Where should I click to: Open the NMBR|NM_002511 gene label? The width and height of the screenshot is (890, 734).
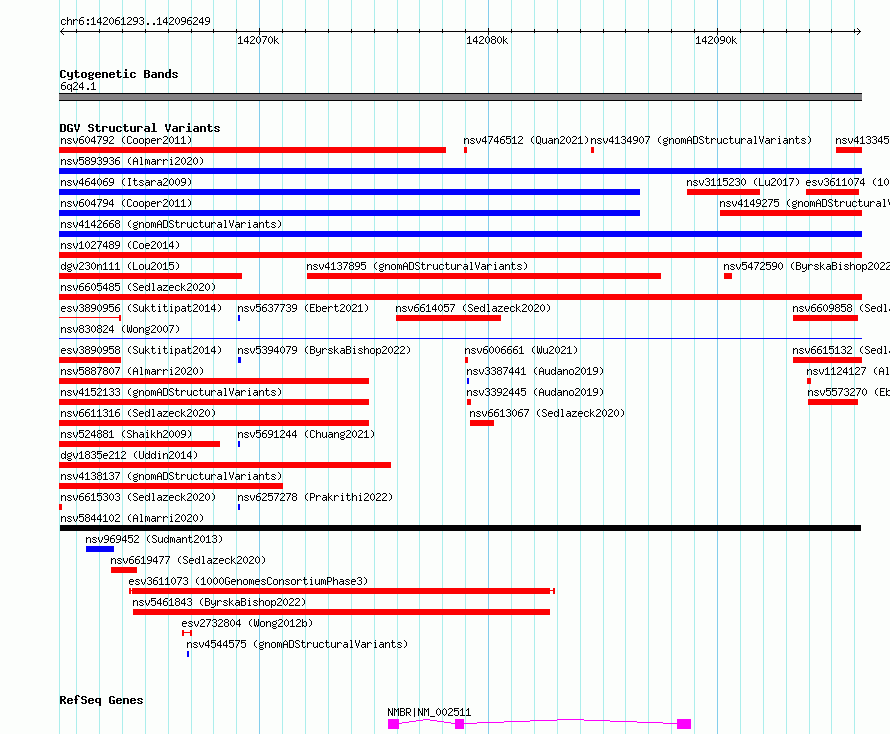(429, 712)
